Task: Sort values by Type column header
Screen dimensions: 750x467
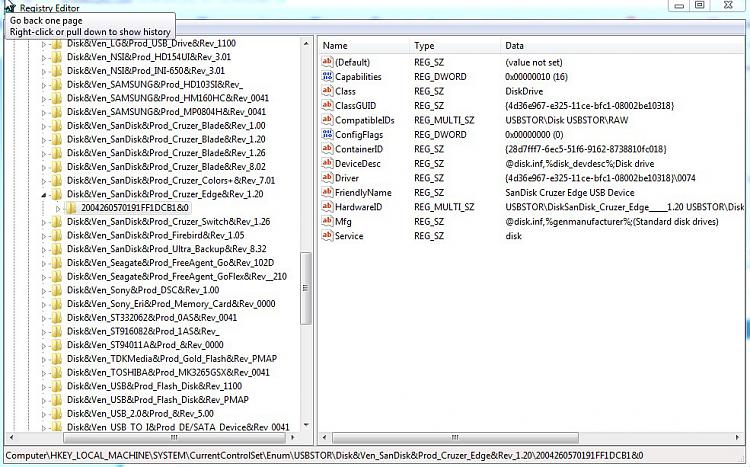Action: click(x=455, y=46)
